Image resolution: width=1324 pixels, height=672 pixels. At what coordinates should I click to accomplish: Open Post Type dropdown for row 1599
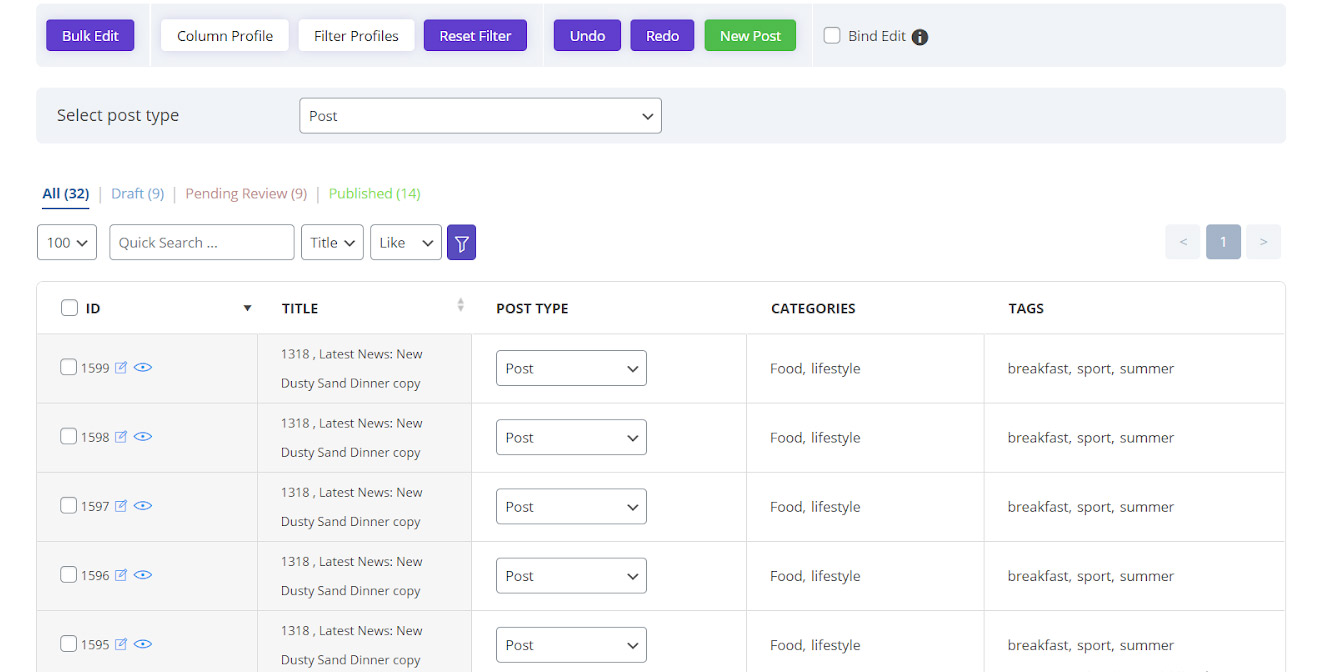[571, 368]
